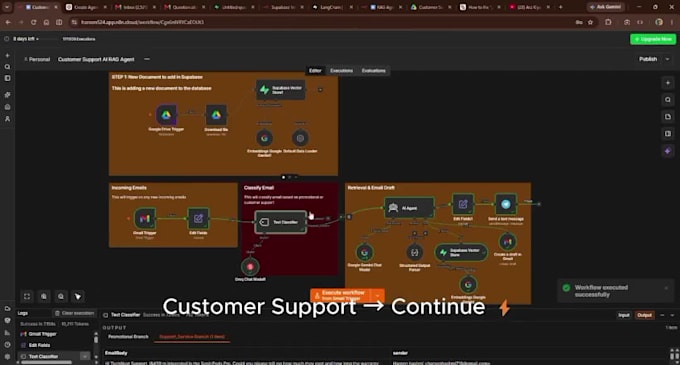The image size is (680, 365).
Task: Switch to the Inbox Gmail browser tab
Action: pos(135,7)
